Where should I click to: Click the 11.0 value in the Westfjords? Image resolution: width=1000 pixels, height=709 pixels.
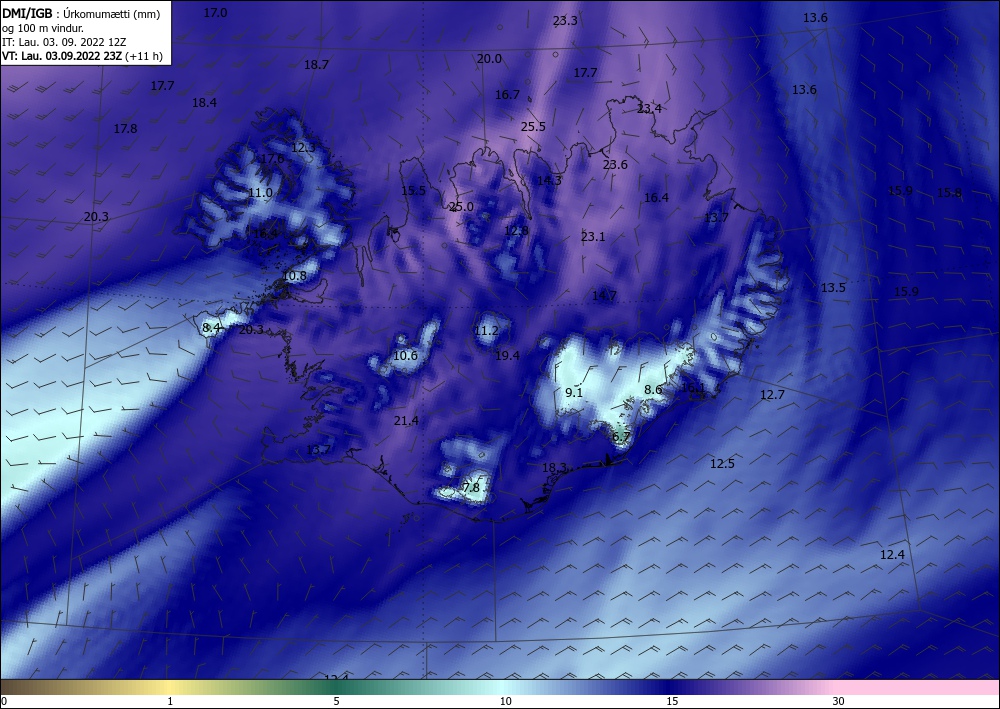pyautogui.click(x=260, y=193)
